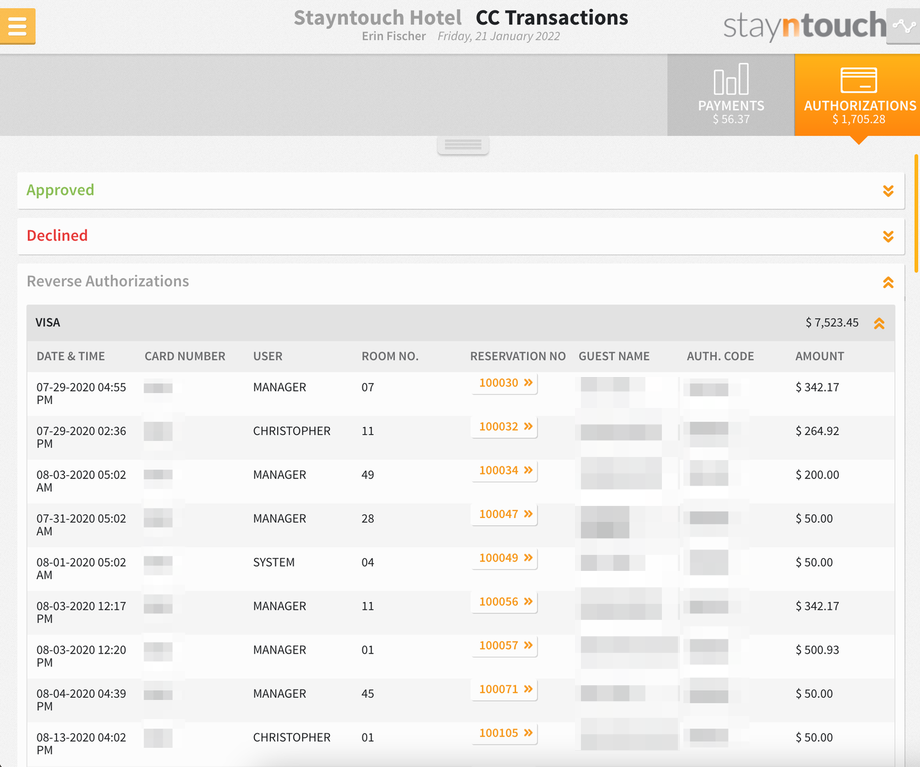Click the $ 264.92 amount

[x=817, y=431]
